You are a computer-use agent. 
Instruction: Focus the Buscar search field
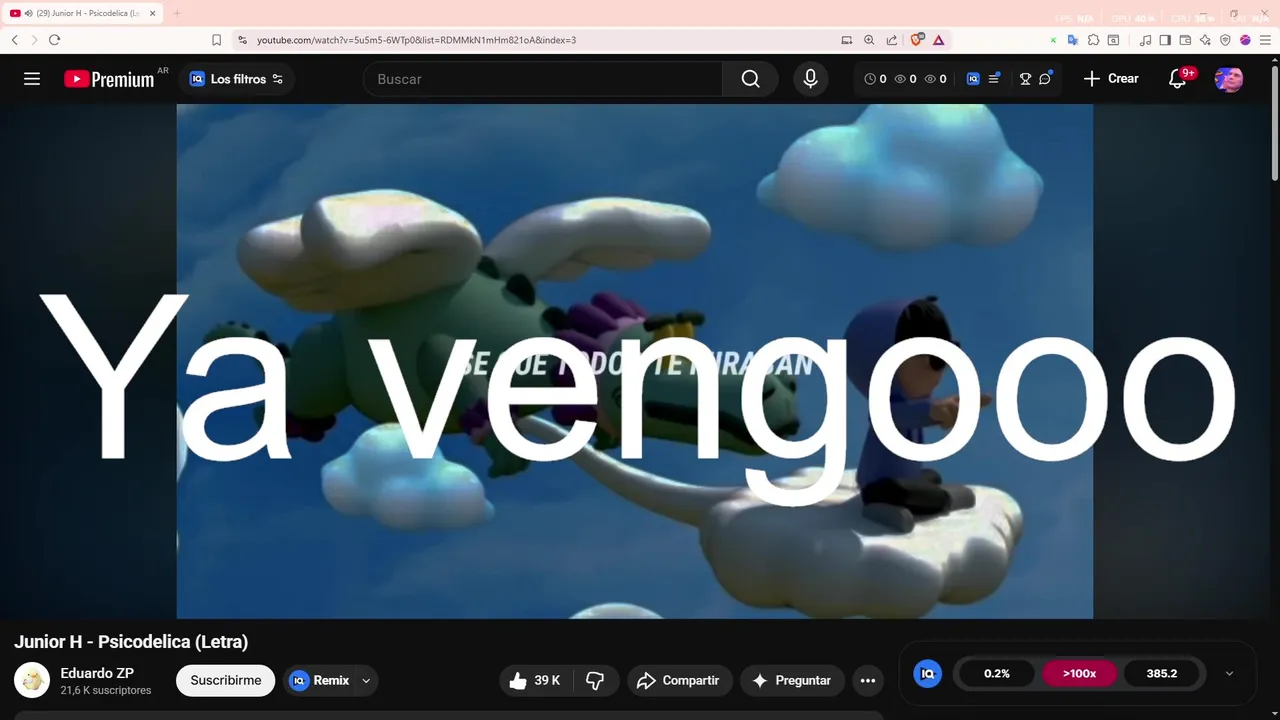542,79
